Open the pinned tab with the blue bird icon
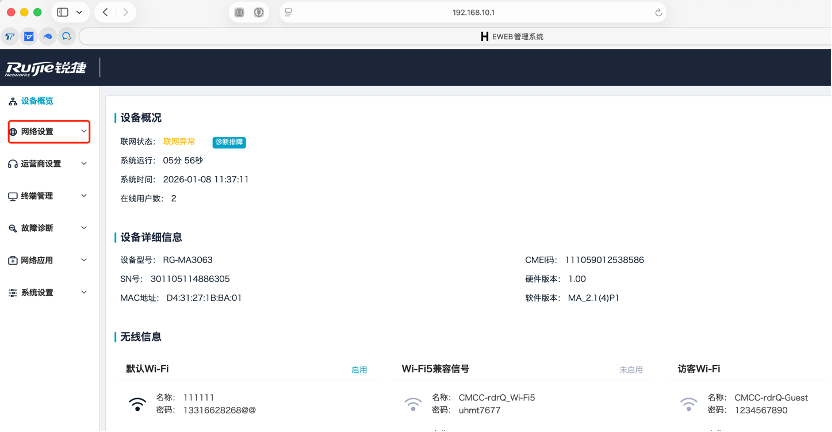Viewport: 832px width, 432px height. pyautogui.click(x=48, y=37)
